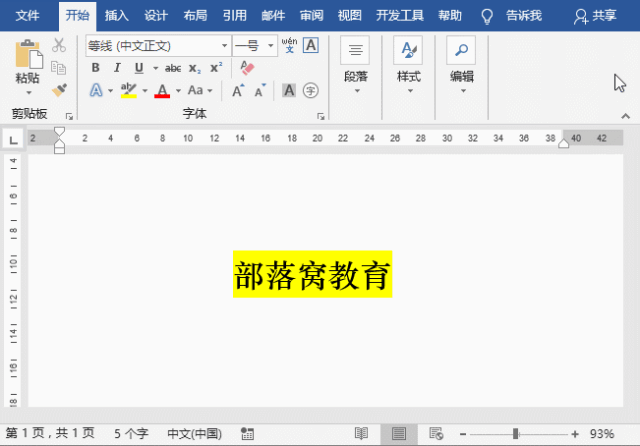Viewport: 640px width, 446px height.
Task: Click the highlighted text 部落窝教育
Action: click(x=312, y=275)
